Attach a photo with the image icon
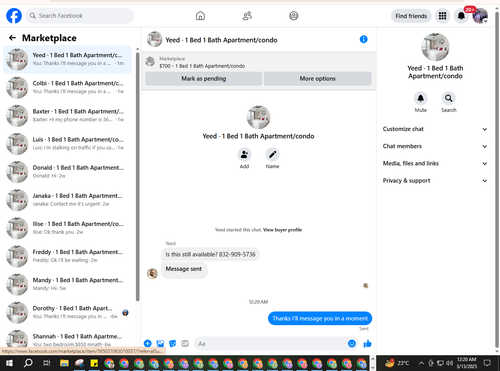500x371 pixels. pos(160,343)
